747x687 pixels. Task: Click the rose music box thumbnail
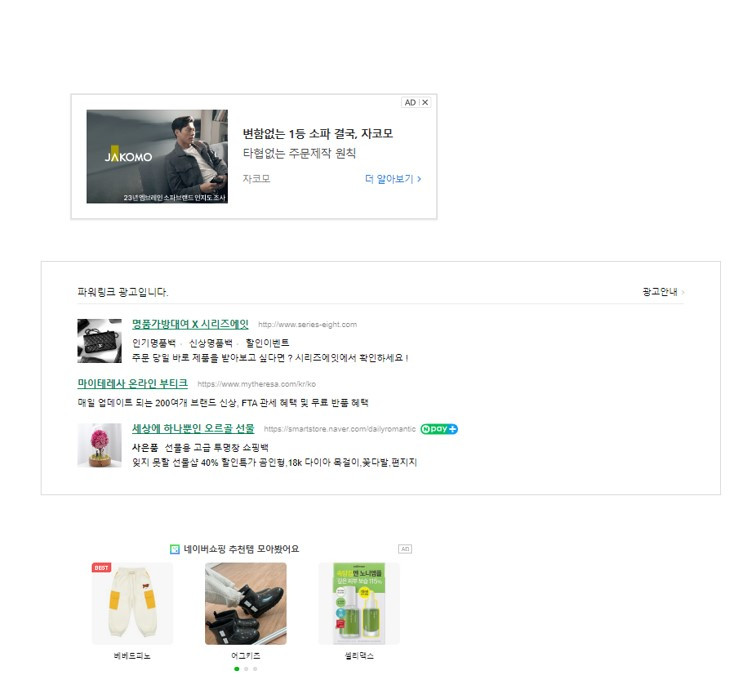[x=100, y=445]
